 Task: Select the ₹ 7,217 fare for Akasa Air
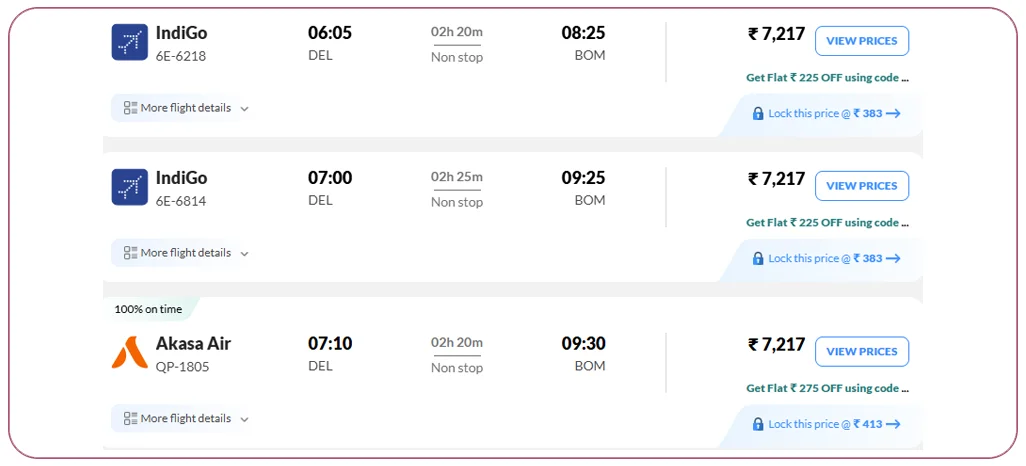(776, 345)
